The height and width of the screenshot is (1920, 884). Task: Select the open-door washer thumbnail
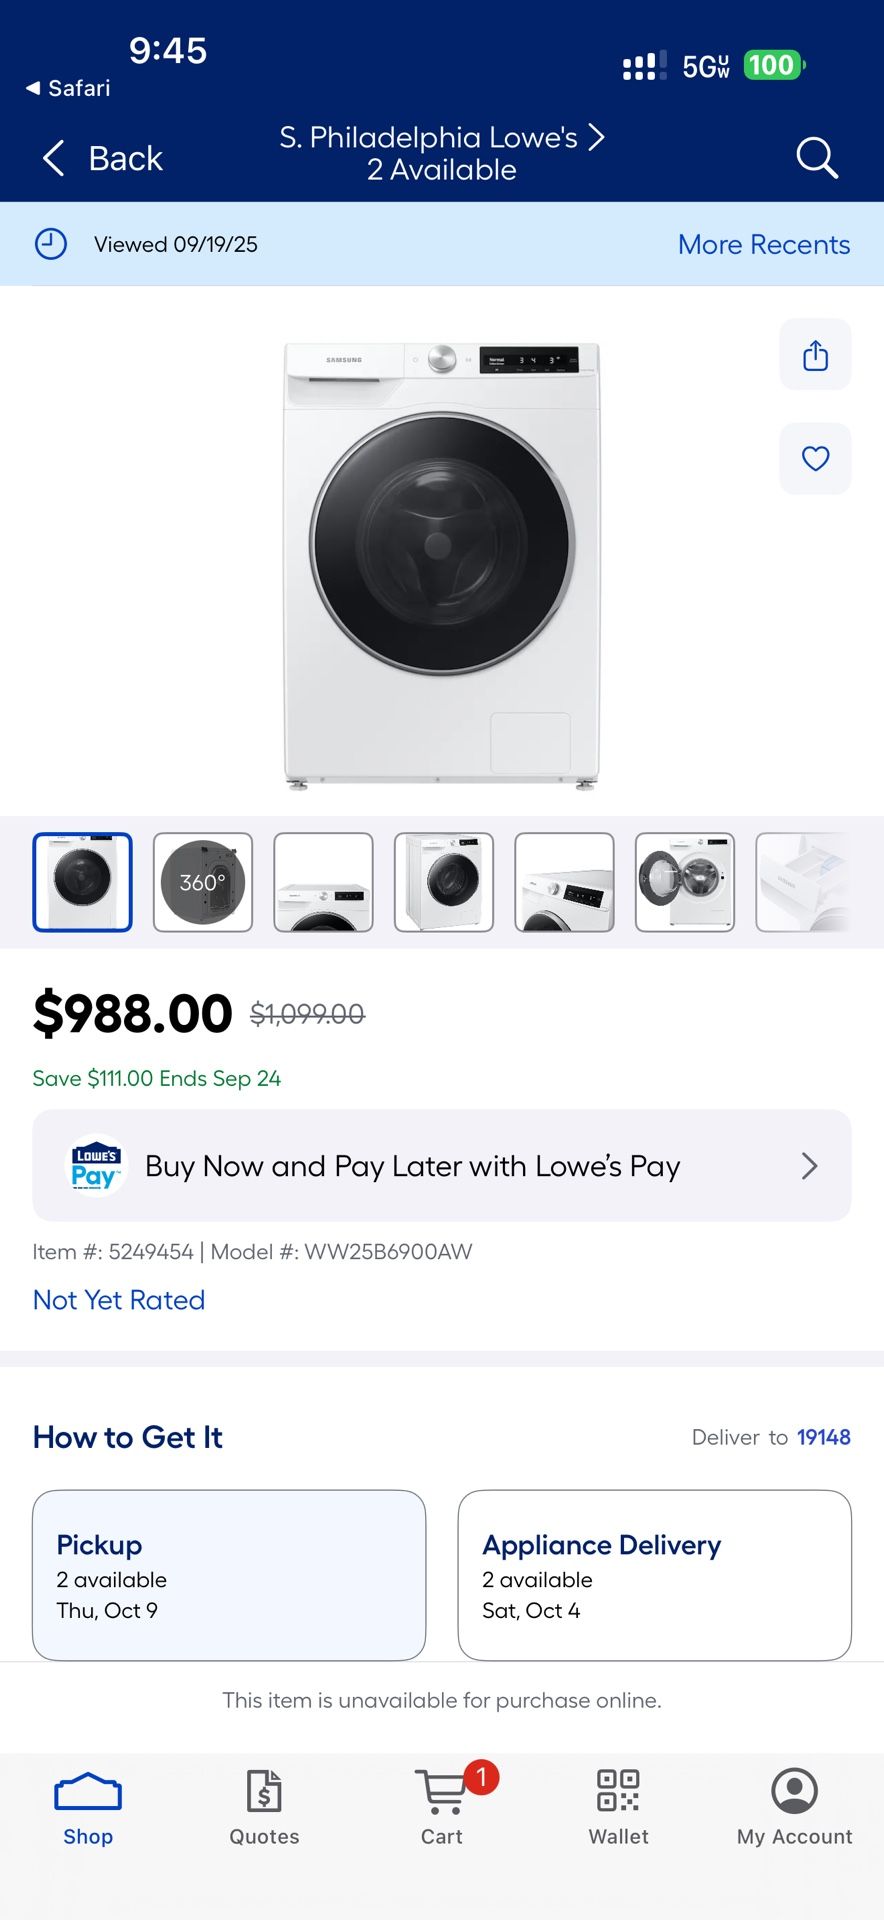point(685,882)
